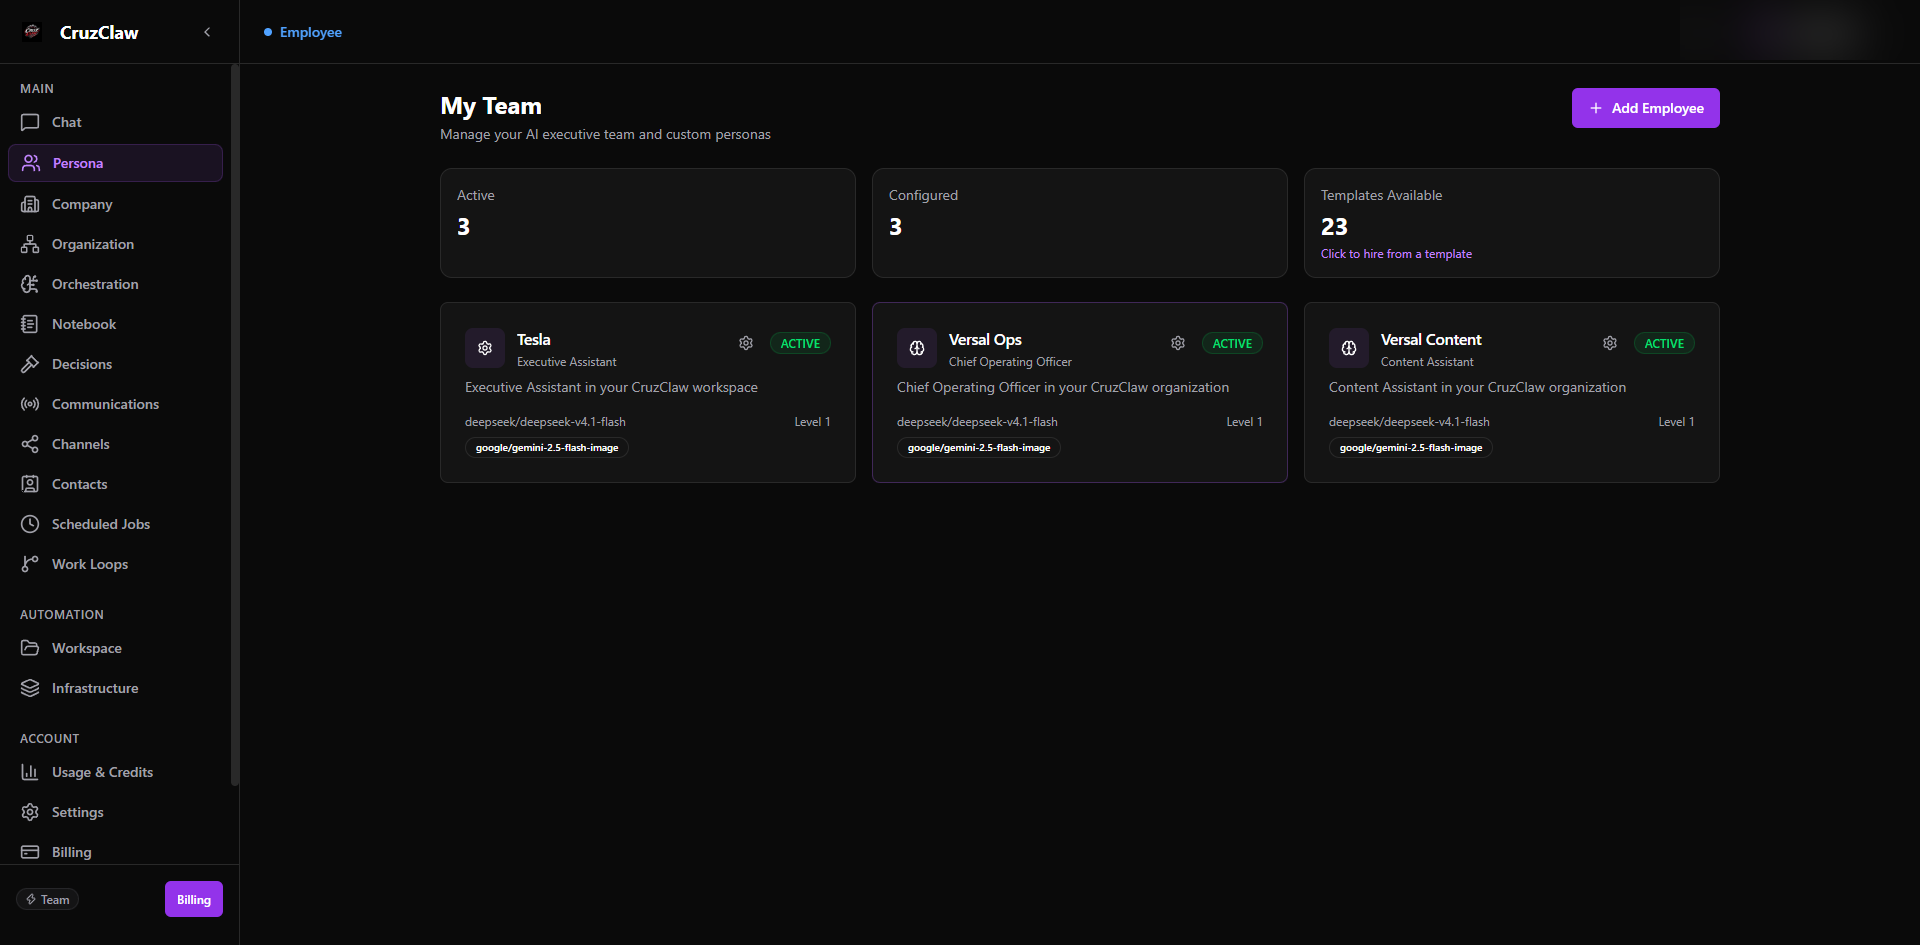Image resolution: width=1920 pixels, height=945 pixels.
Task: Select Company in the sidebar
Action: [x=115, y=204]
